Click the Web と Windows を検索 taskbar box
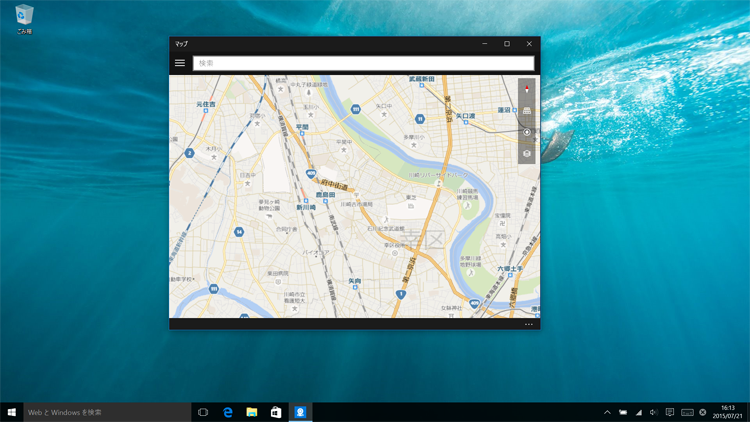 [x=107, y=412]
